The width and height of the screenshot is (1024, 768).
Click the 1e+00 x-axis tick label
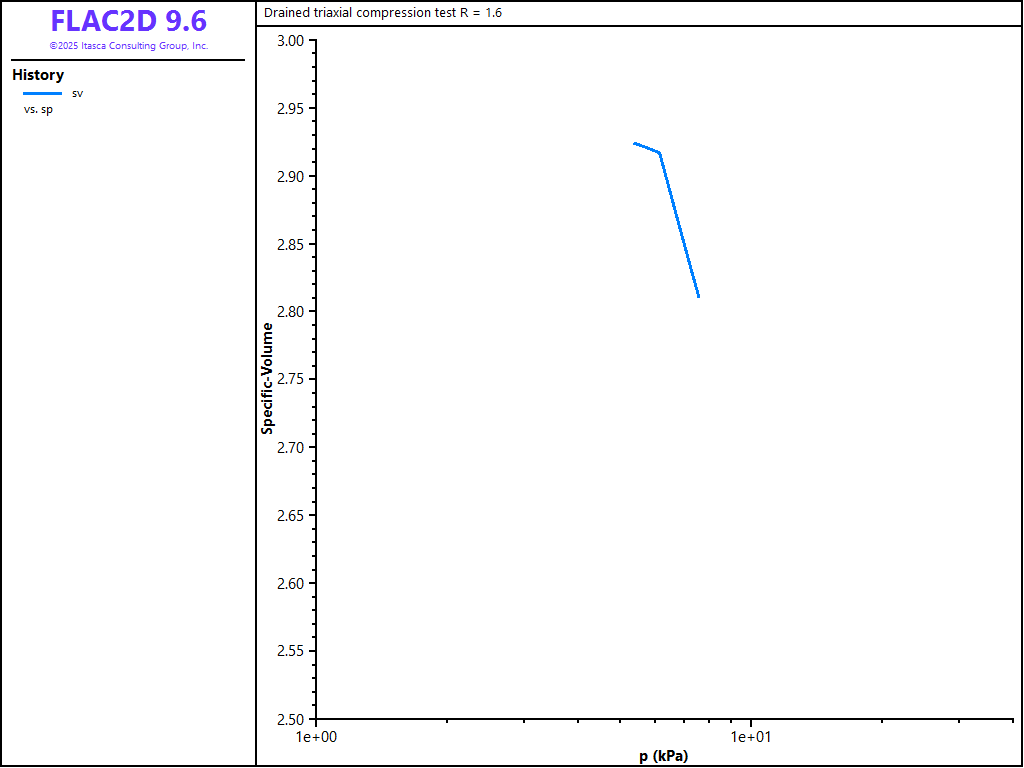[315, 737]
